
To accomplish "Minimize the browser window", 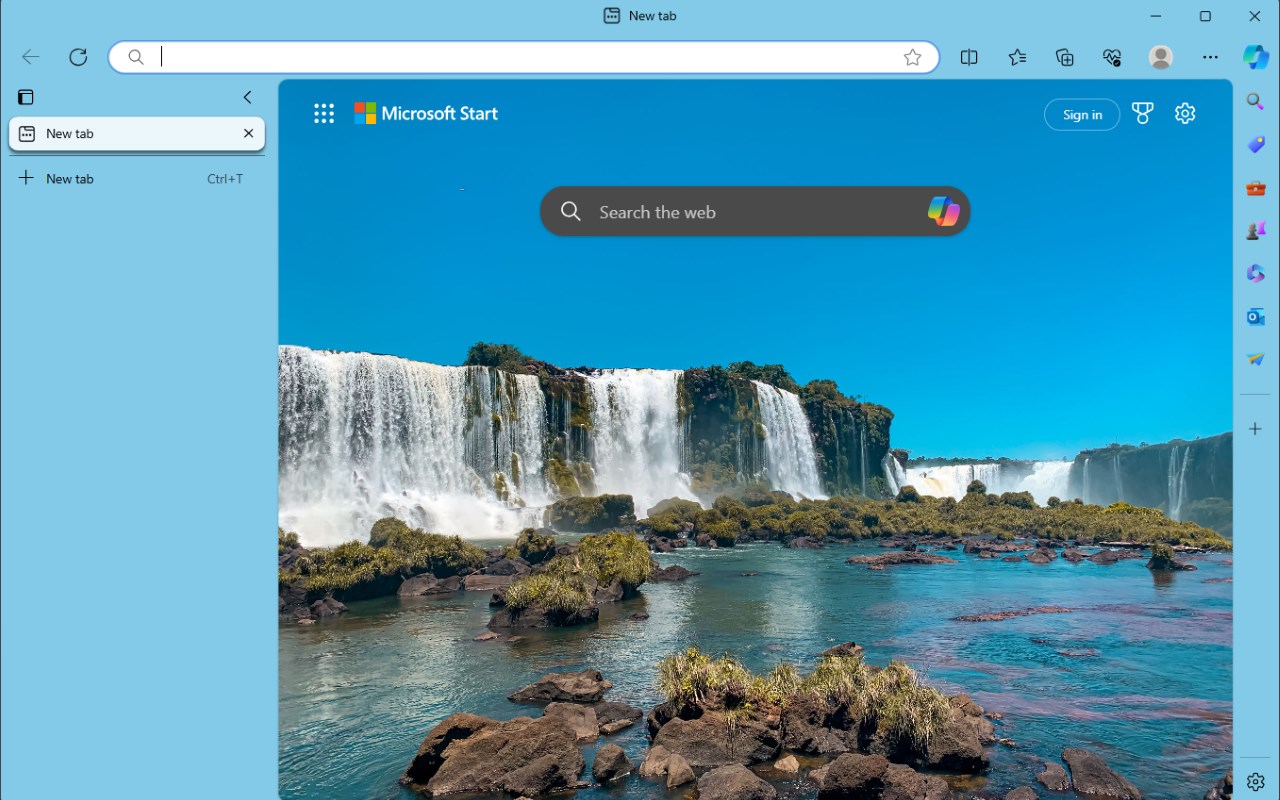I will [x=1157, y=16].
